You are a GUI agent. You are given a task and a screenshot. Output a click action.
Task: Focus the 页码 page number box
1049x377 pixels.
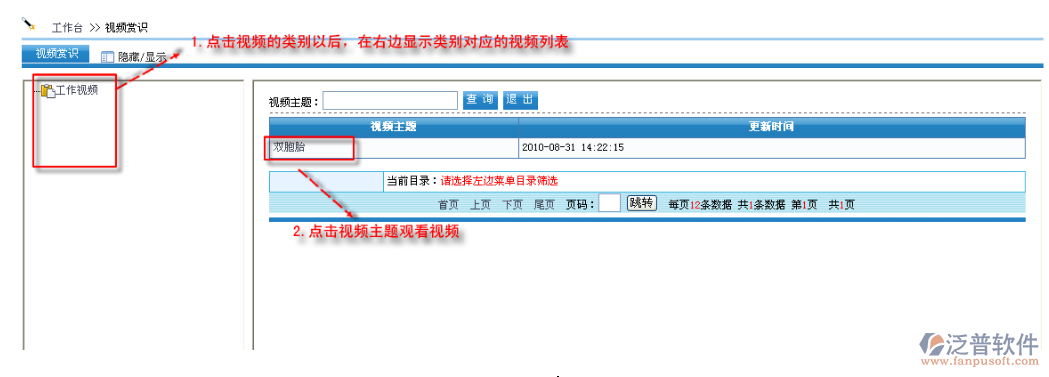(x=609, y=203)
